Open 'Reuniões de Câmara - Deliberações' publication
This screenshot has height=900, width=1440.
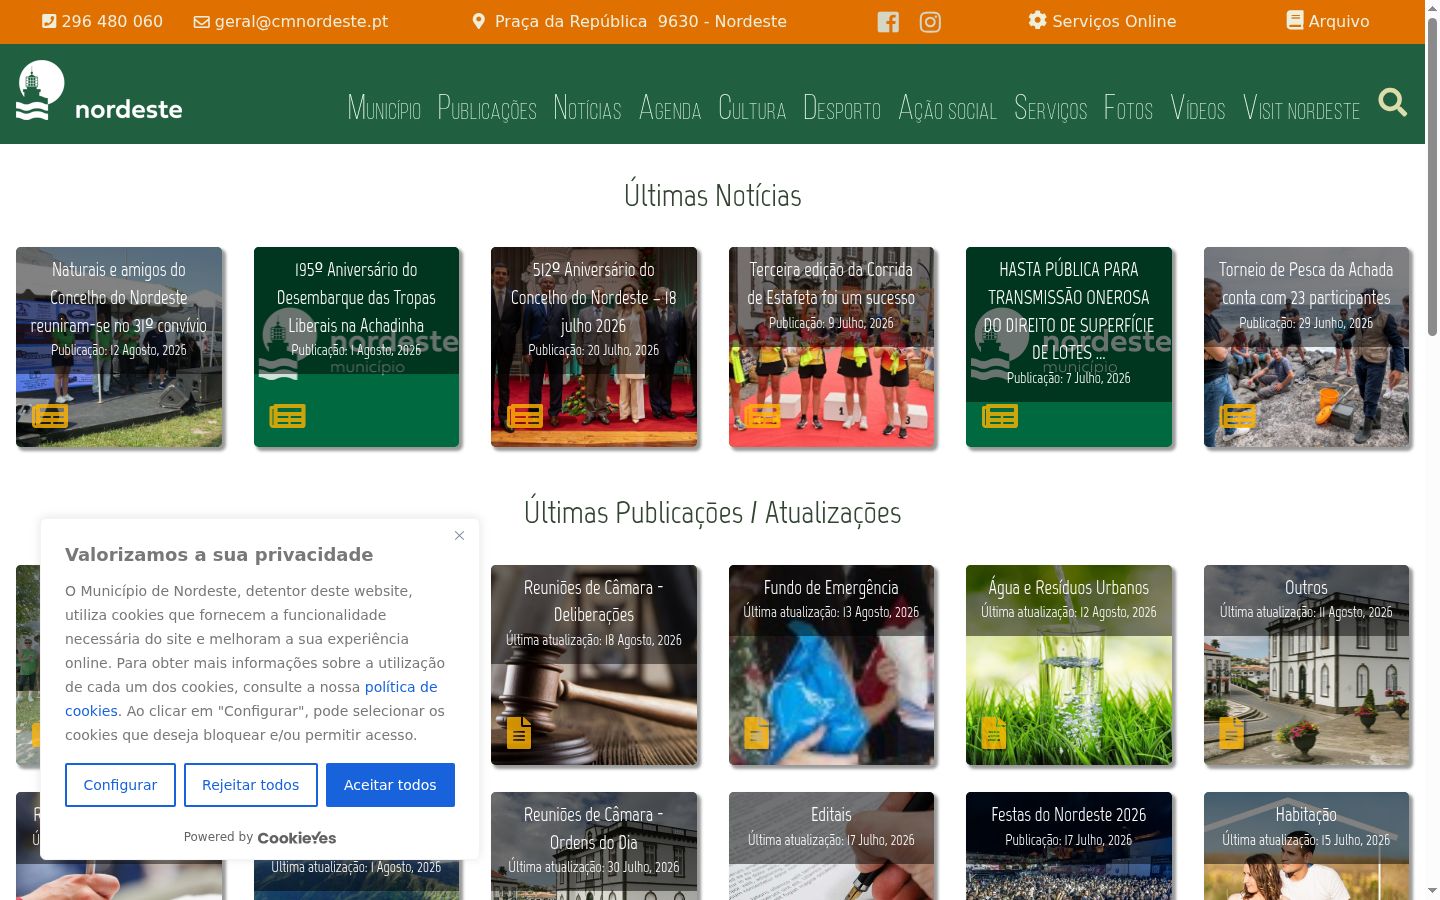coord(594,665)
